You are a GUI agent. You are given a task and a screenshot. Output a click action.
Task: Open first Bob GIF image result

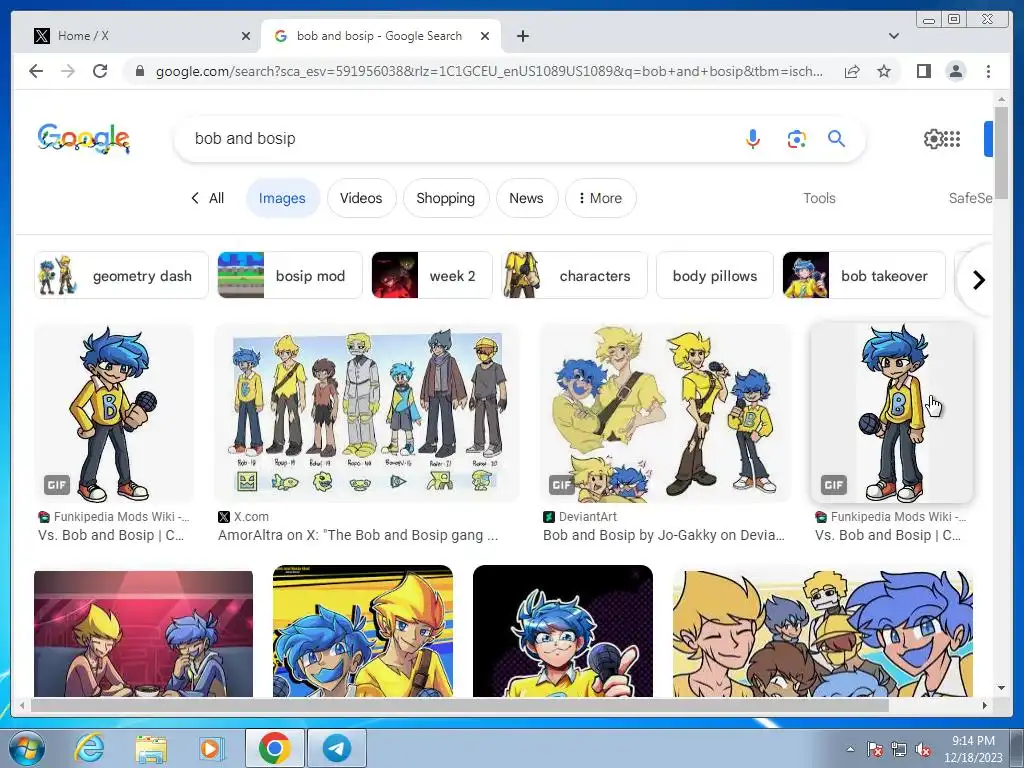click(114, 413)
